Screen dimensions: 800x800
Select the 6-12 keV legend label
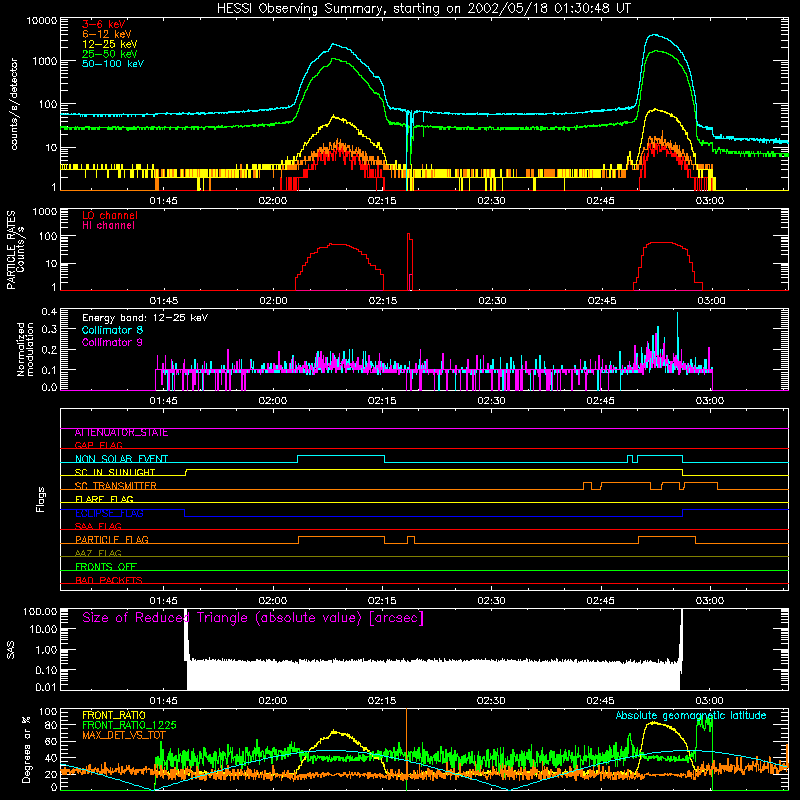tap(107, 34)
